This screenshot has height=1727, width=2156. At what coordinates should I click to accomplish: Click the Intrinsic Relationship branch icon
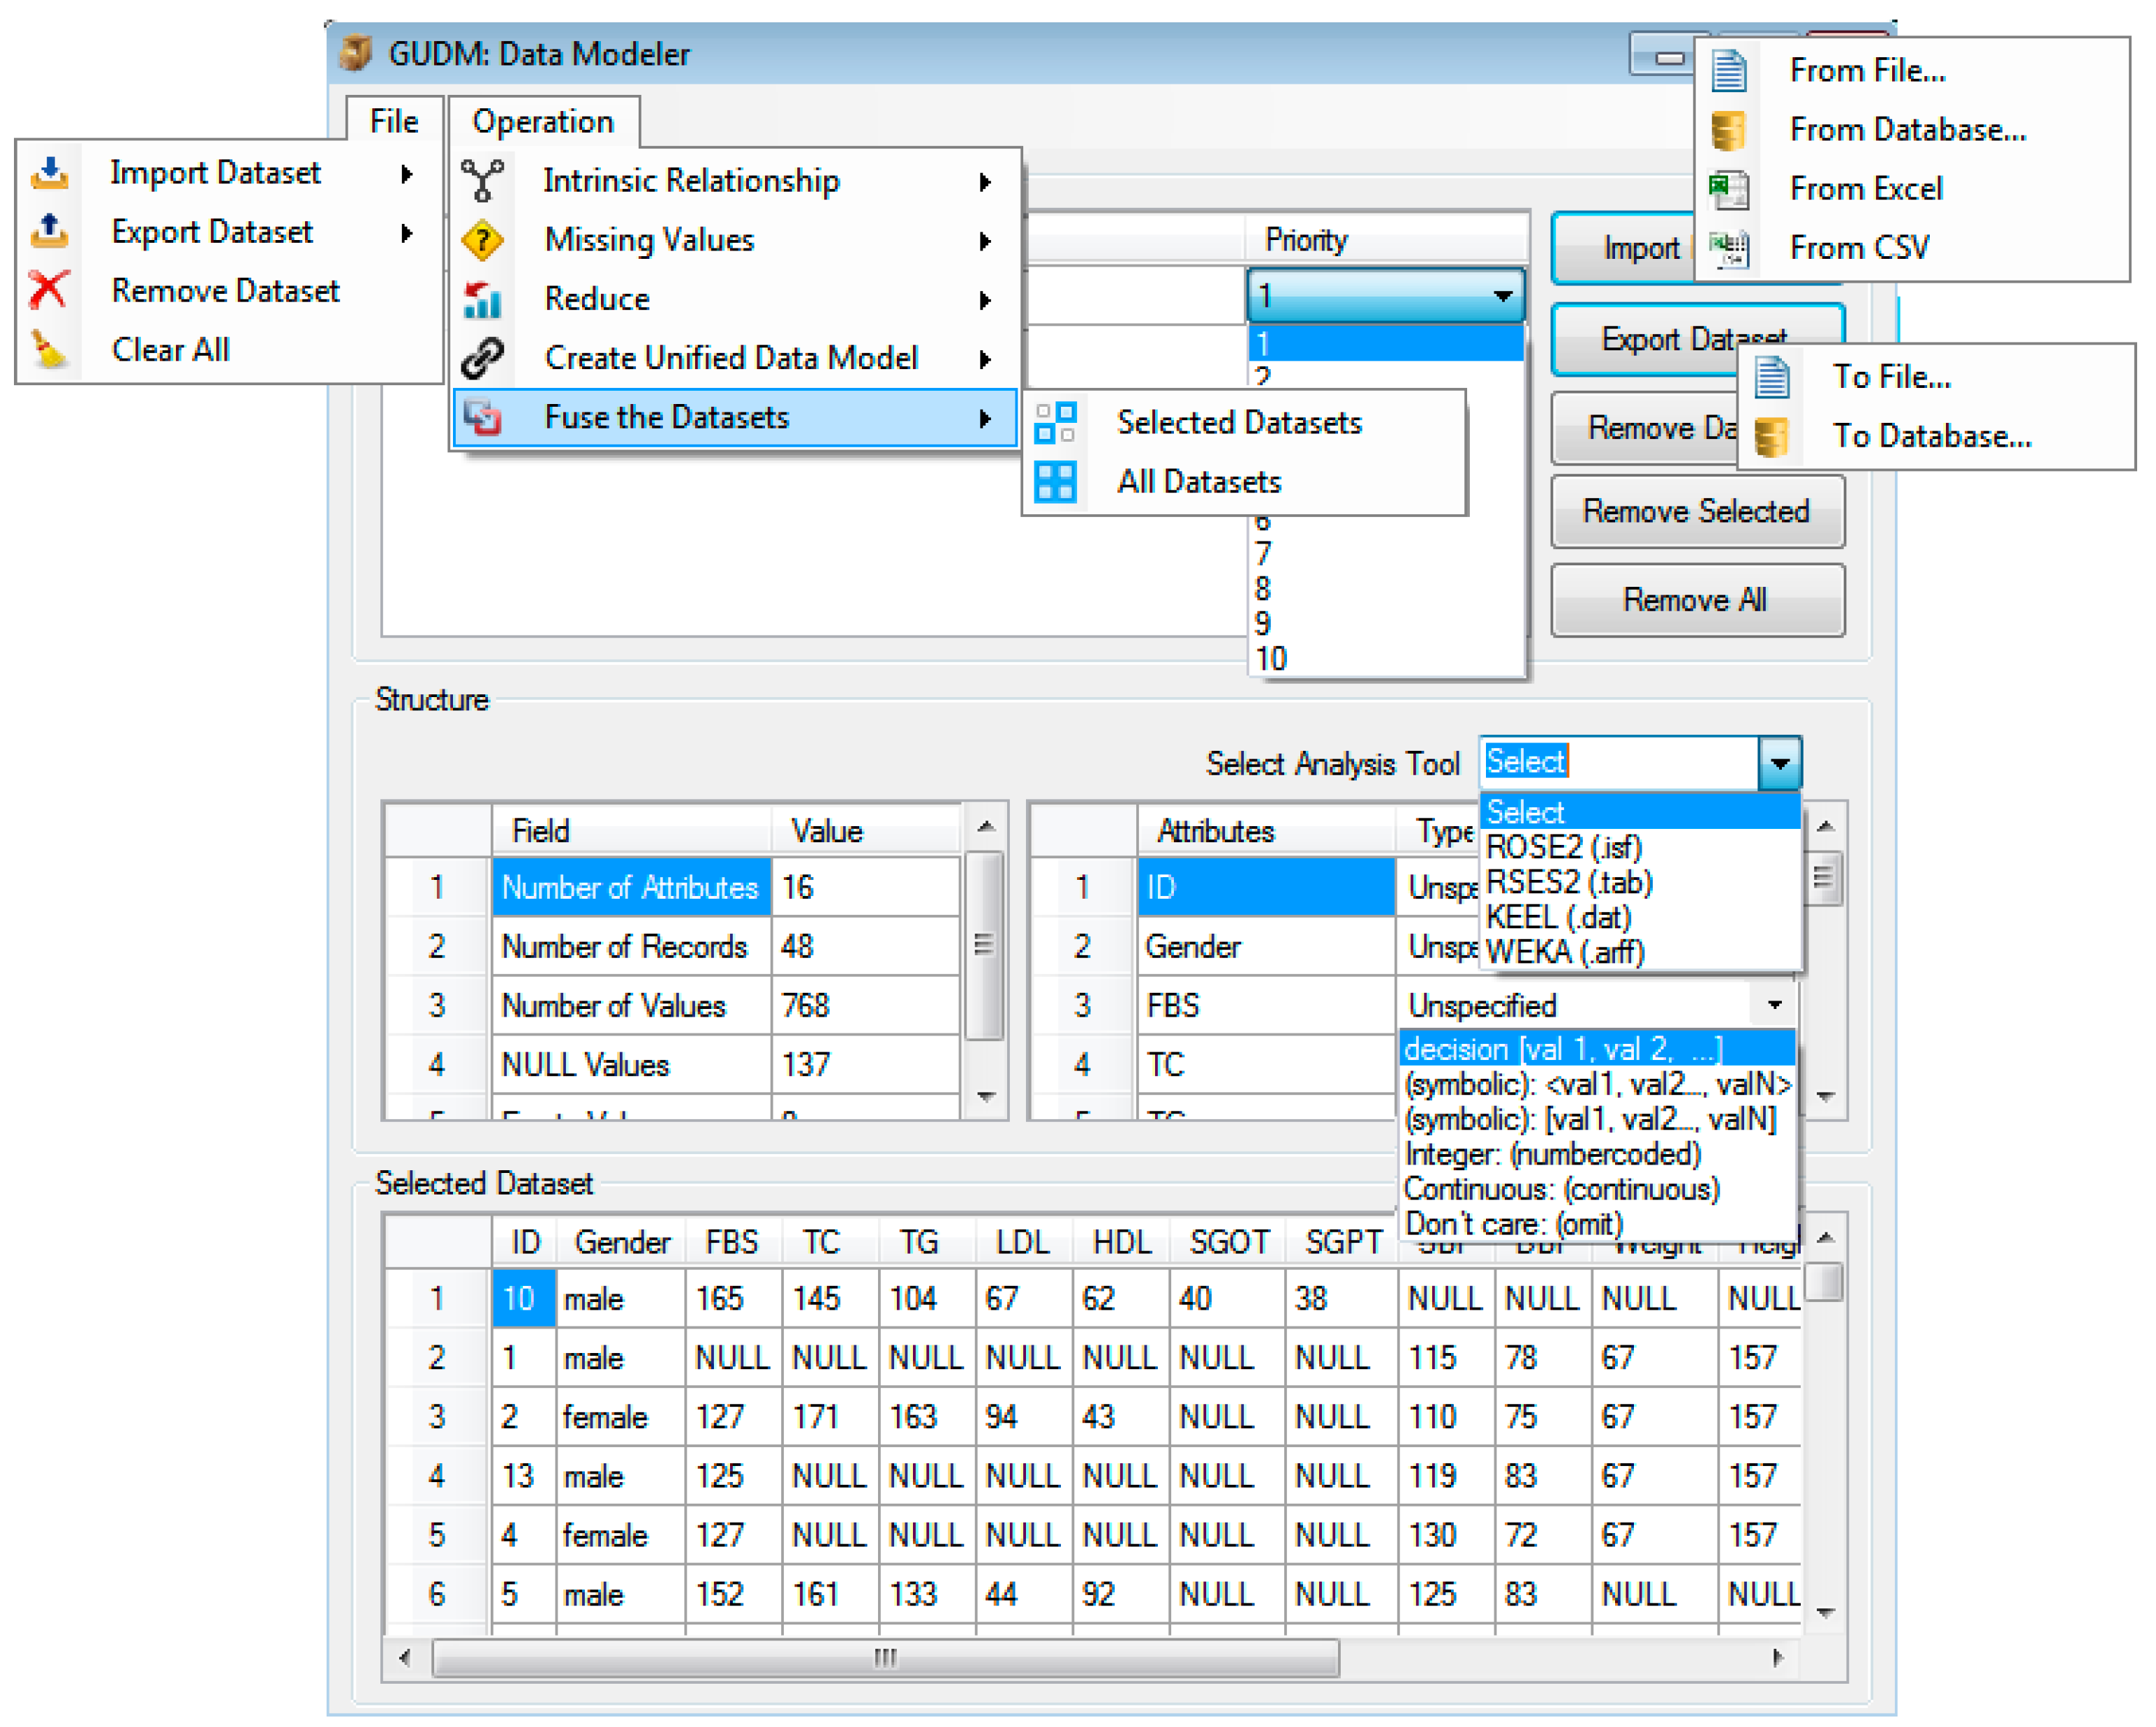click(x=483, y=181)
